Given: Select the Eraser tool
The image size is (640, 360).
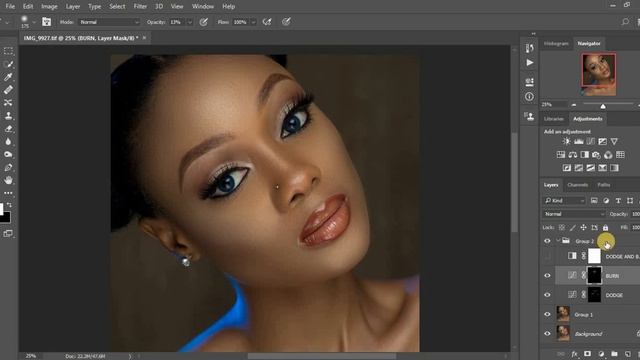Looking at the screenshot, I should pos(8,129).
